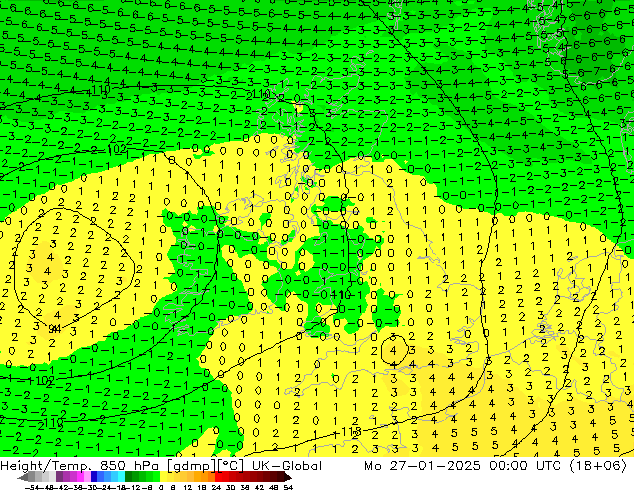The width and height of the screenshot is (634, 490).
Task: Select the "UK-Global" model name text
Action: click(x=287, y=466)
